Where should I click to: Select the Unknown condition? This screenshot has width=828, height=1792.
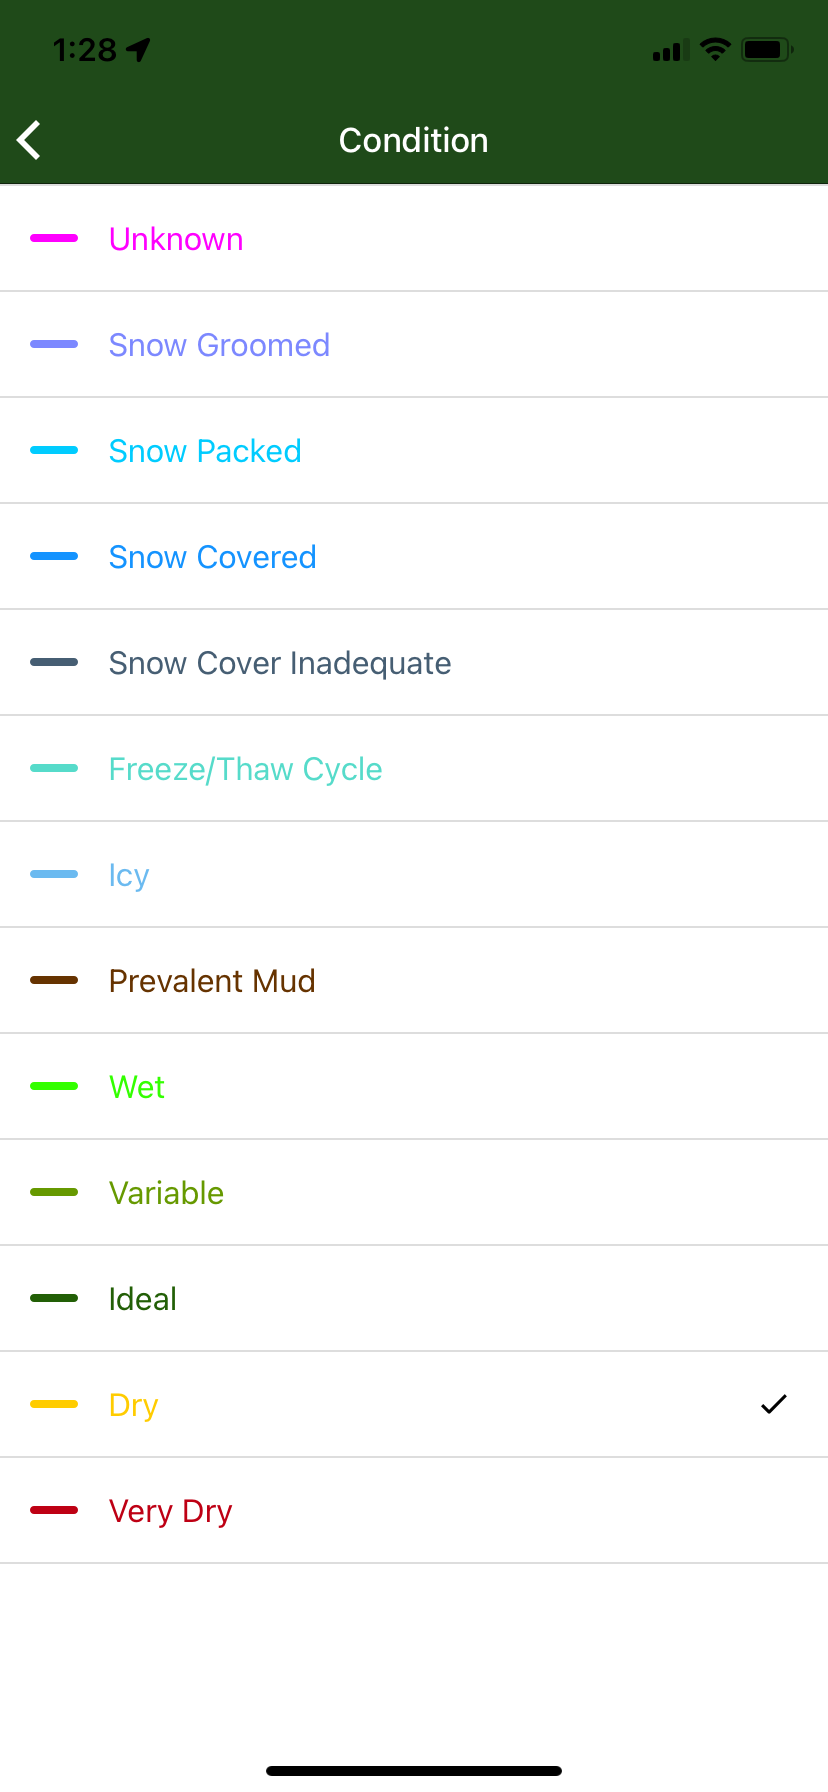414,239
